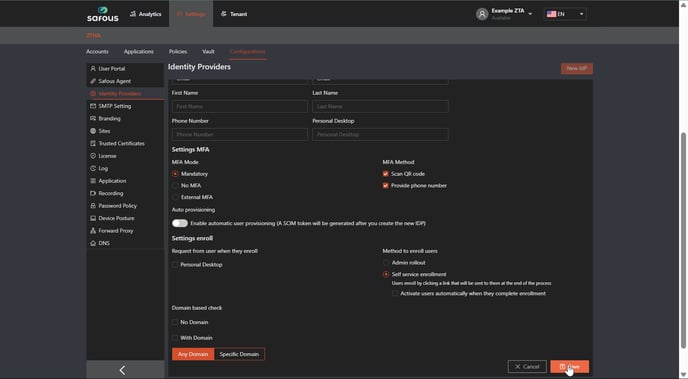Expand Example ZTA user account menu
Viewport: 688px width, 379px height.
[505, 14]
